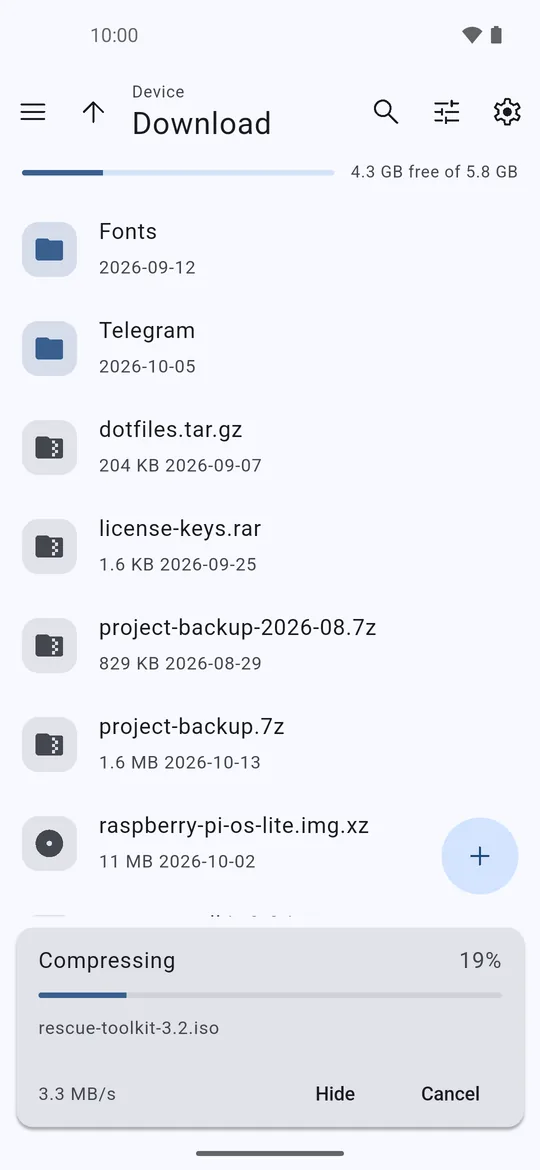
Task: Tap the Fonts folder icon
Action: point(49,249)
